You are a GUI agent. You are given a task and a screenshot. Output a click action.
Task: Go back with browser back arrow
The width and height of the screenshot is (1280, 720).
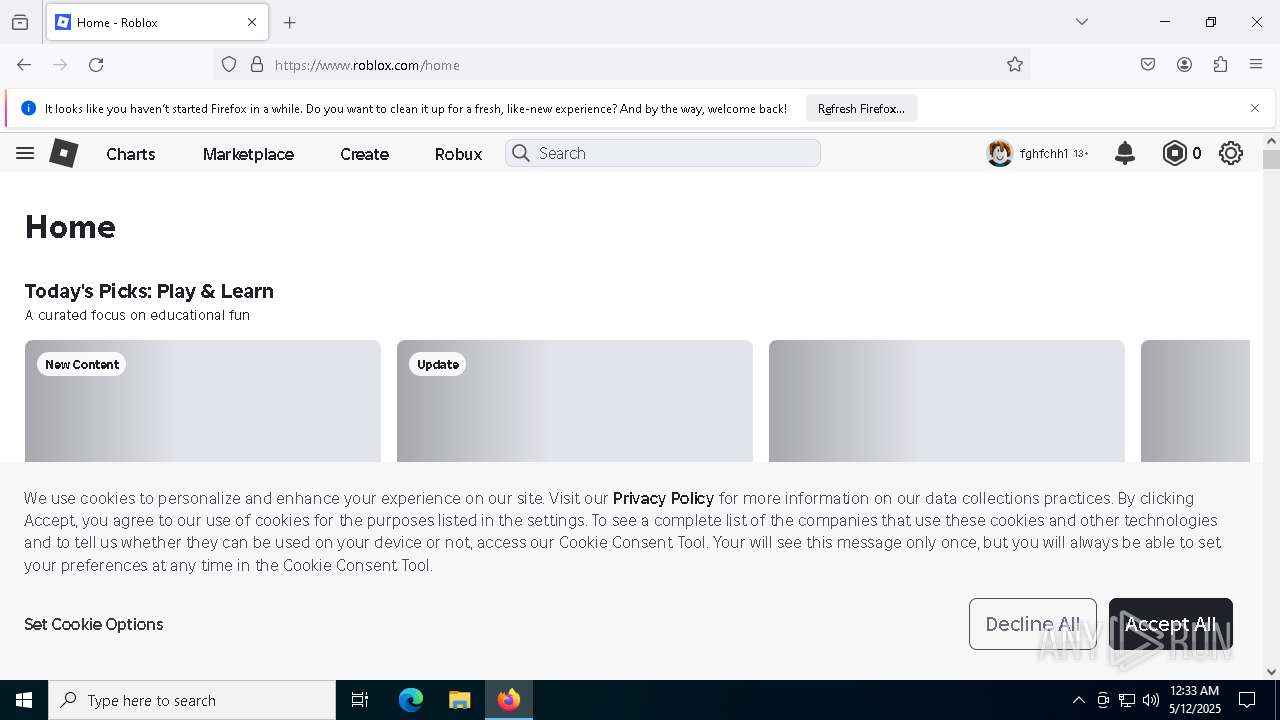(24, 65)
